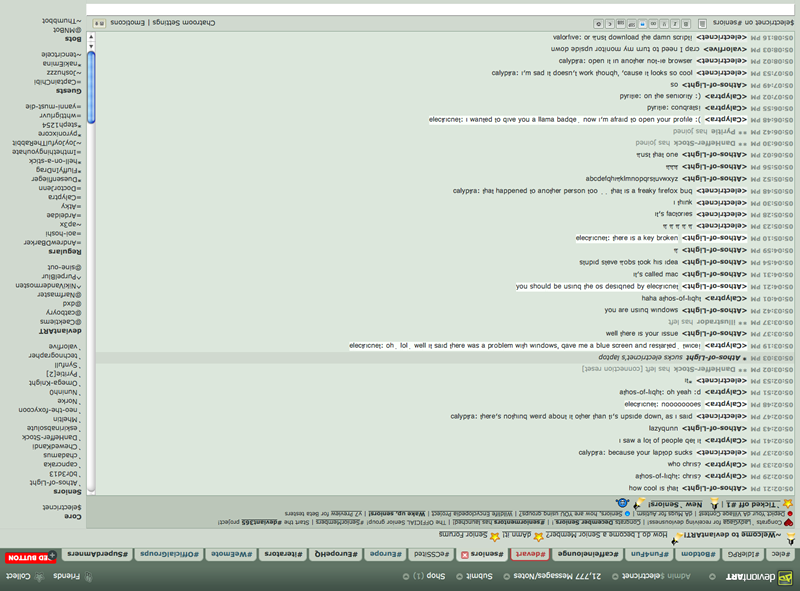Open the 'Ticked off #1' topic link
Image resolution: width=800 pixels, height=591 pixels.
(753, 504)
